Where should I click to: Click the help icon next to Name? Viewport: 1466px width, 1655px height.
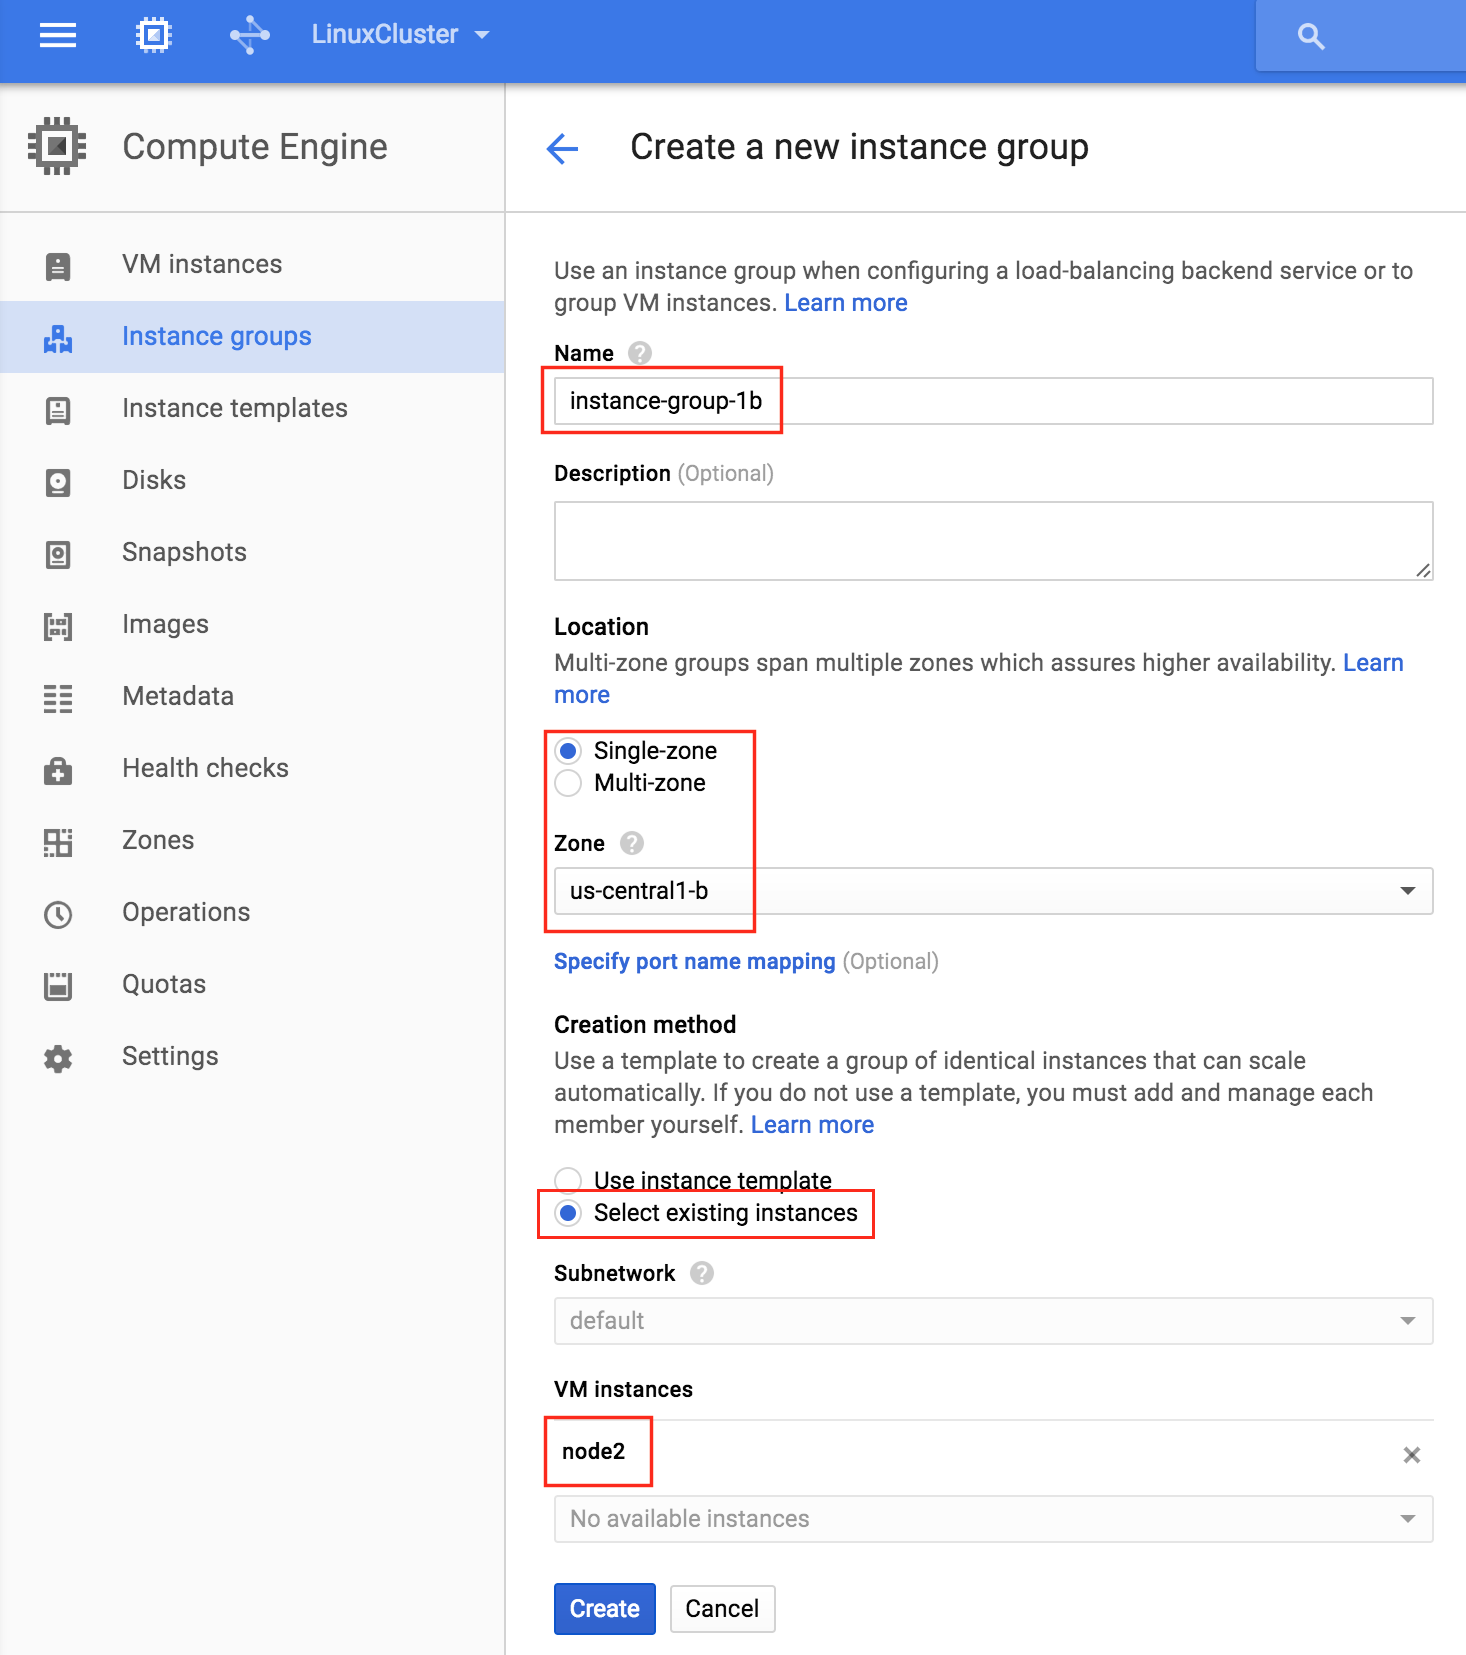[640, 353]
